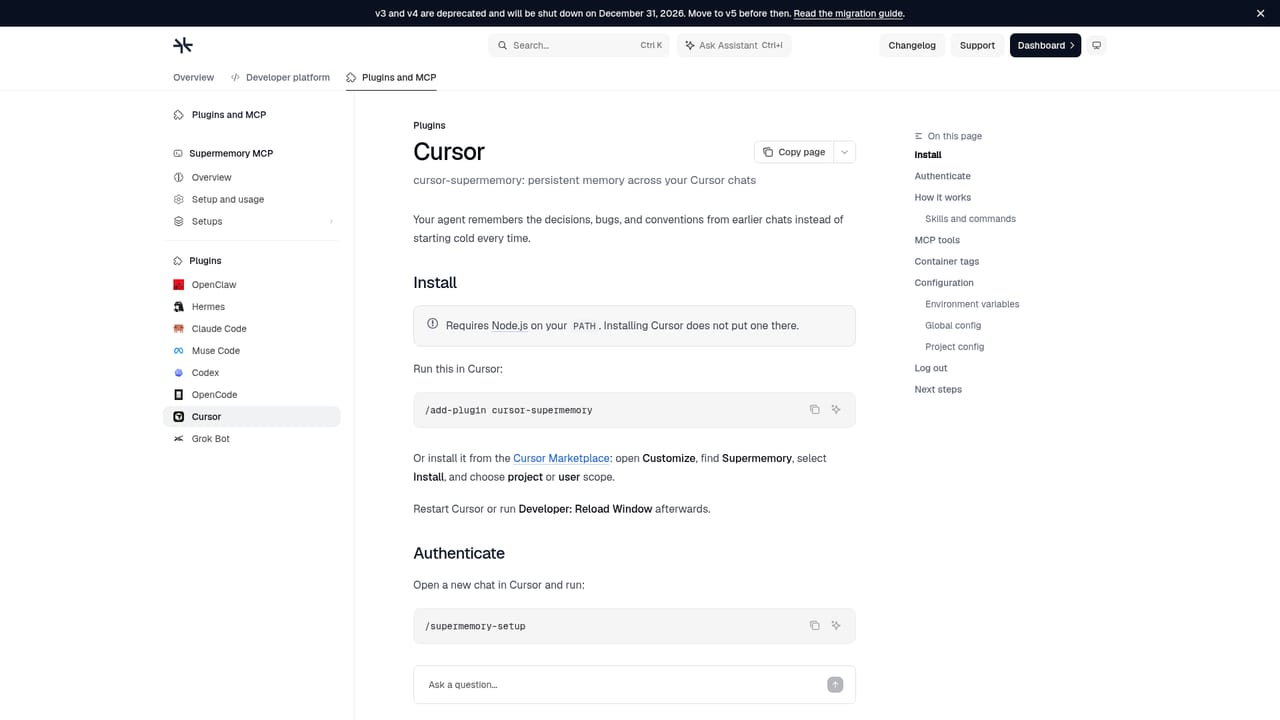Viewport: 1280px width, 720px height.
Task: Jump to Authenticate in On this page
Action: click(x=942, y=176)
